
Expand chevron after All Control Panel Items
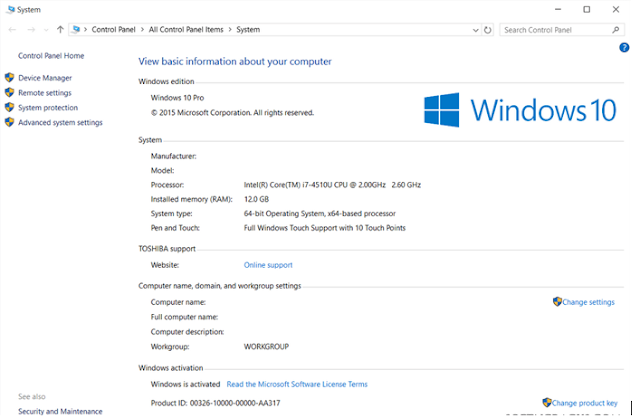click(230, 29)
